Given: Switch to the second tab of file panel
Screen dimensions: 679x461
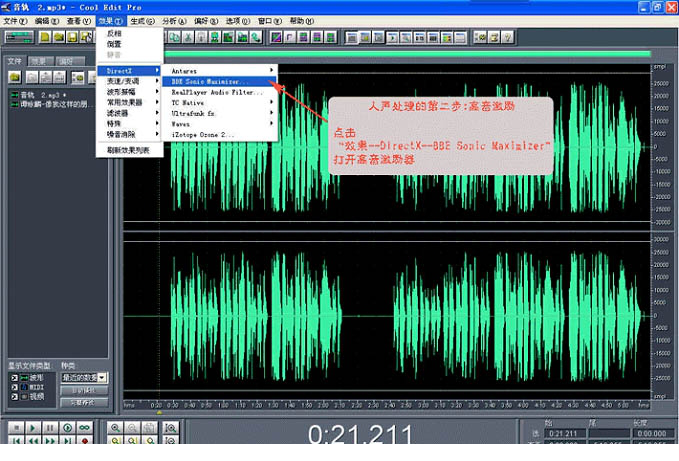Looking at the screenshot, I should coord(41,61).
